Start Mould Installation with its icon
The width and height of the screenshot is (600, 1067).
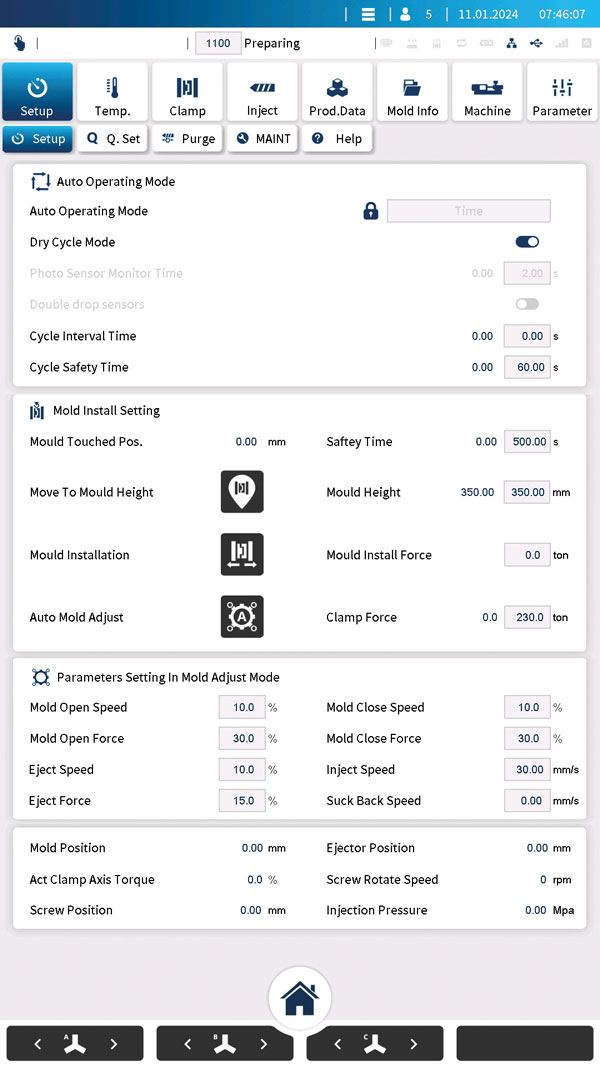[x=242, y=554]
